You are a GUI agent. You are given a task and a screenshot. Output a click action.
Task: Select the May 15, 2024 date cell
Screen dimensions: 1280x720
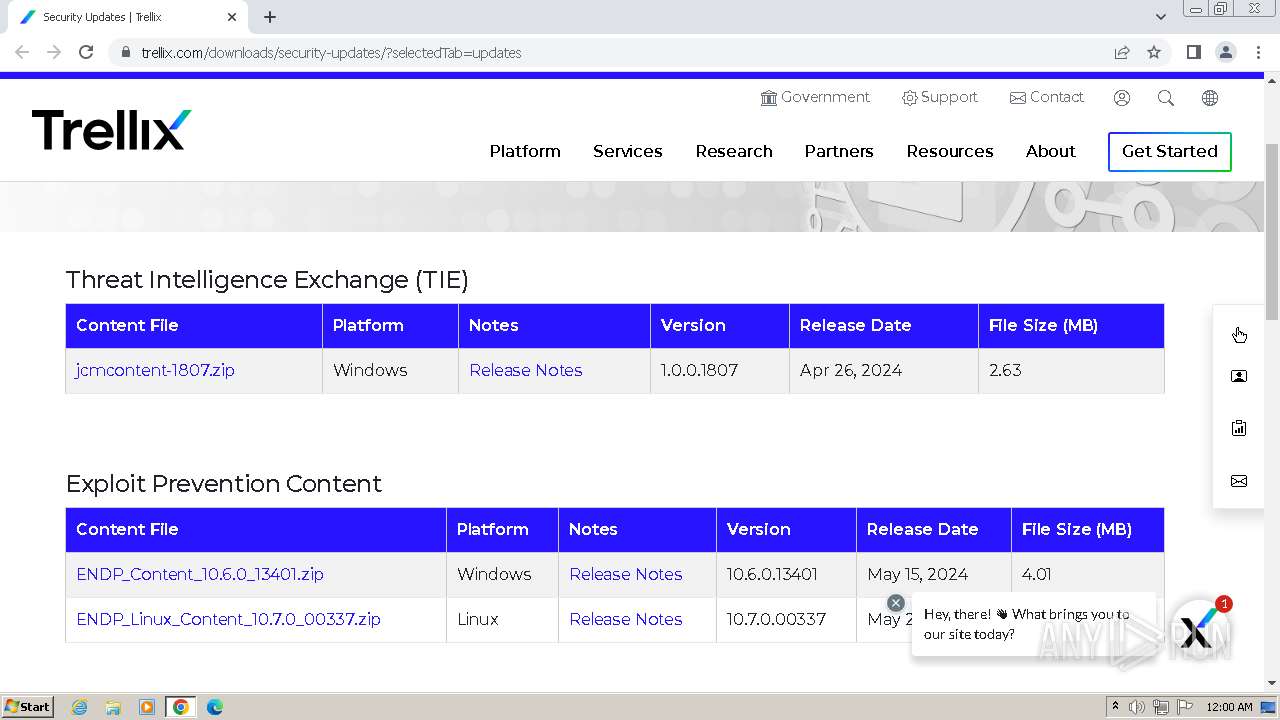point(934,574)
